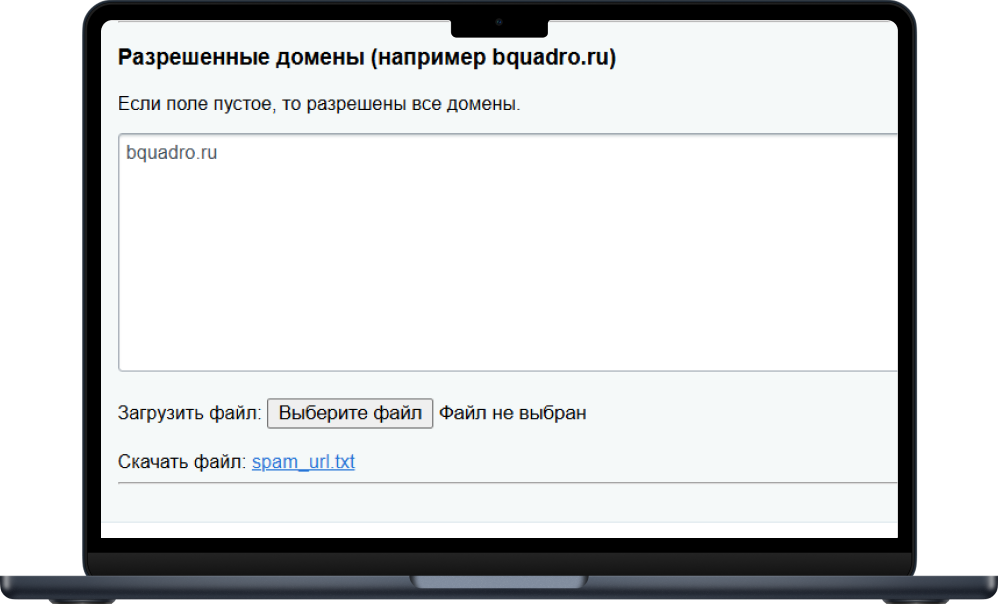
Task: Click the empty bottom area of the text area
Action: 508,340
